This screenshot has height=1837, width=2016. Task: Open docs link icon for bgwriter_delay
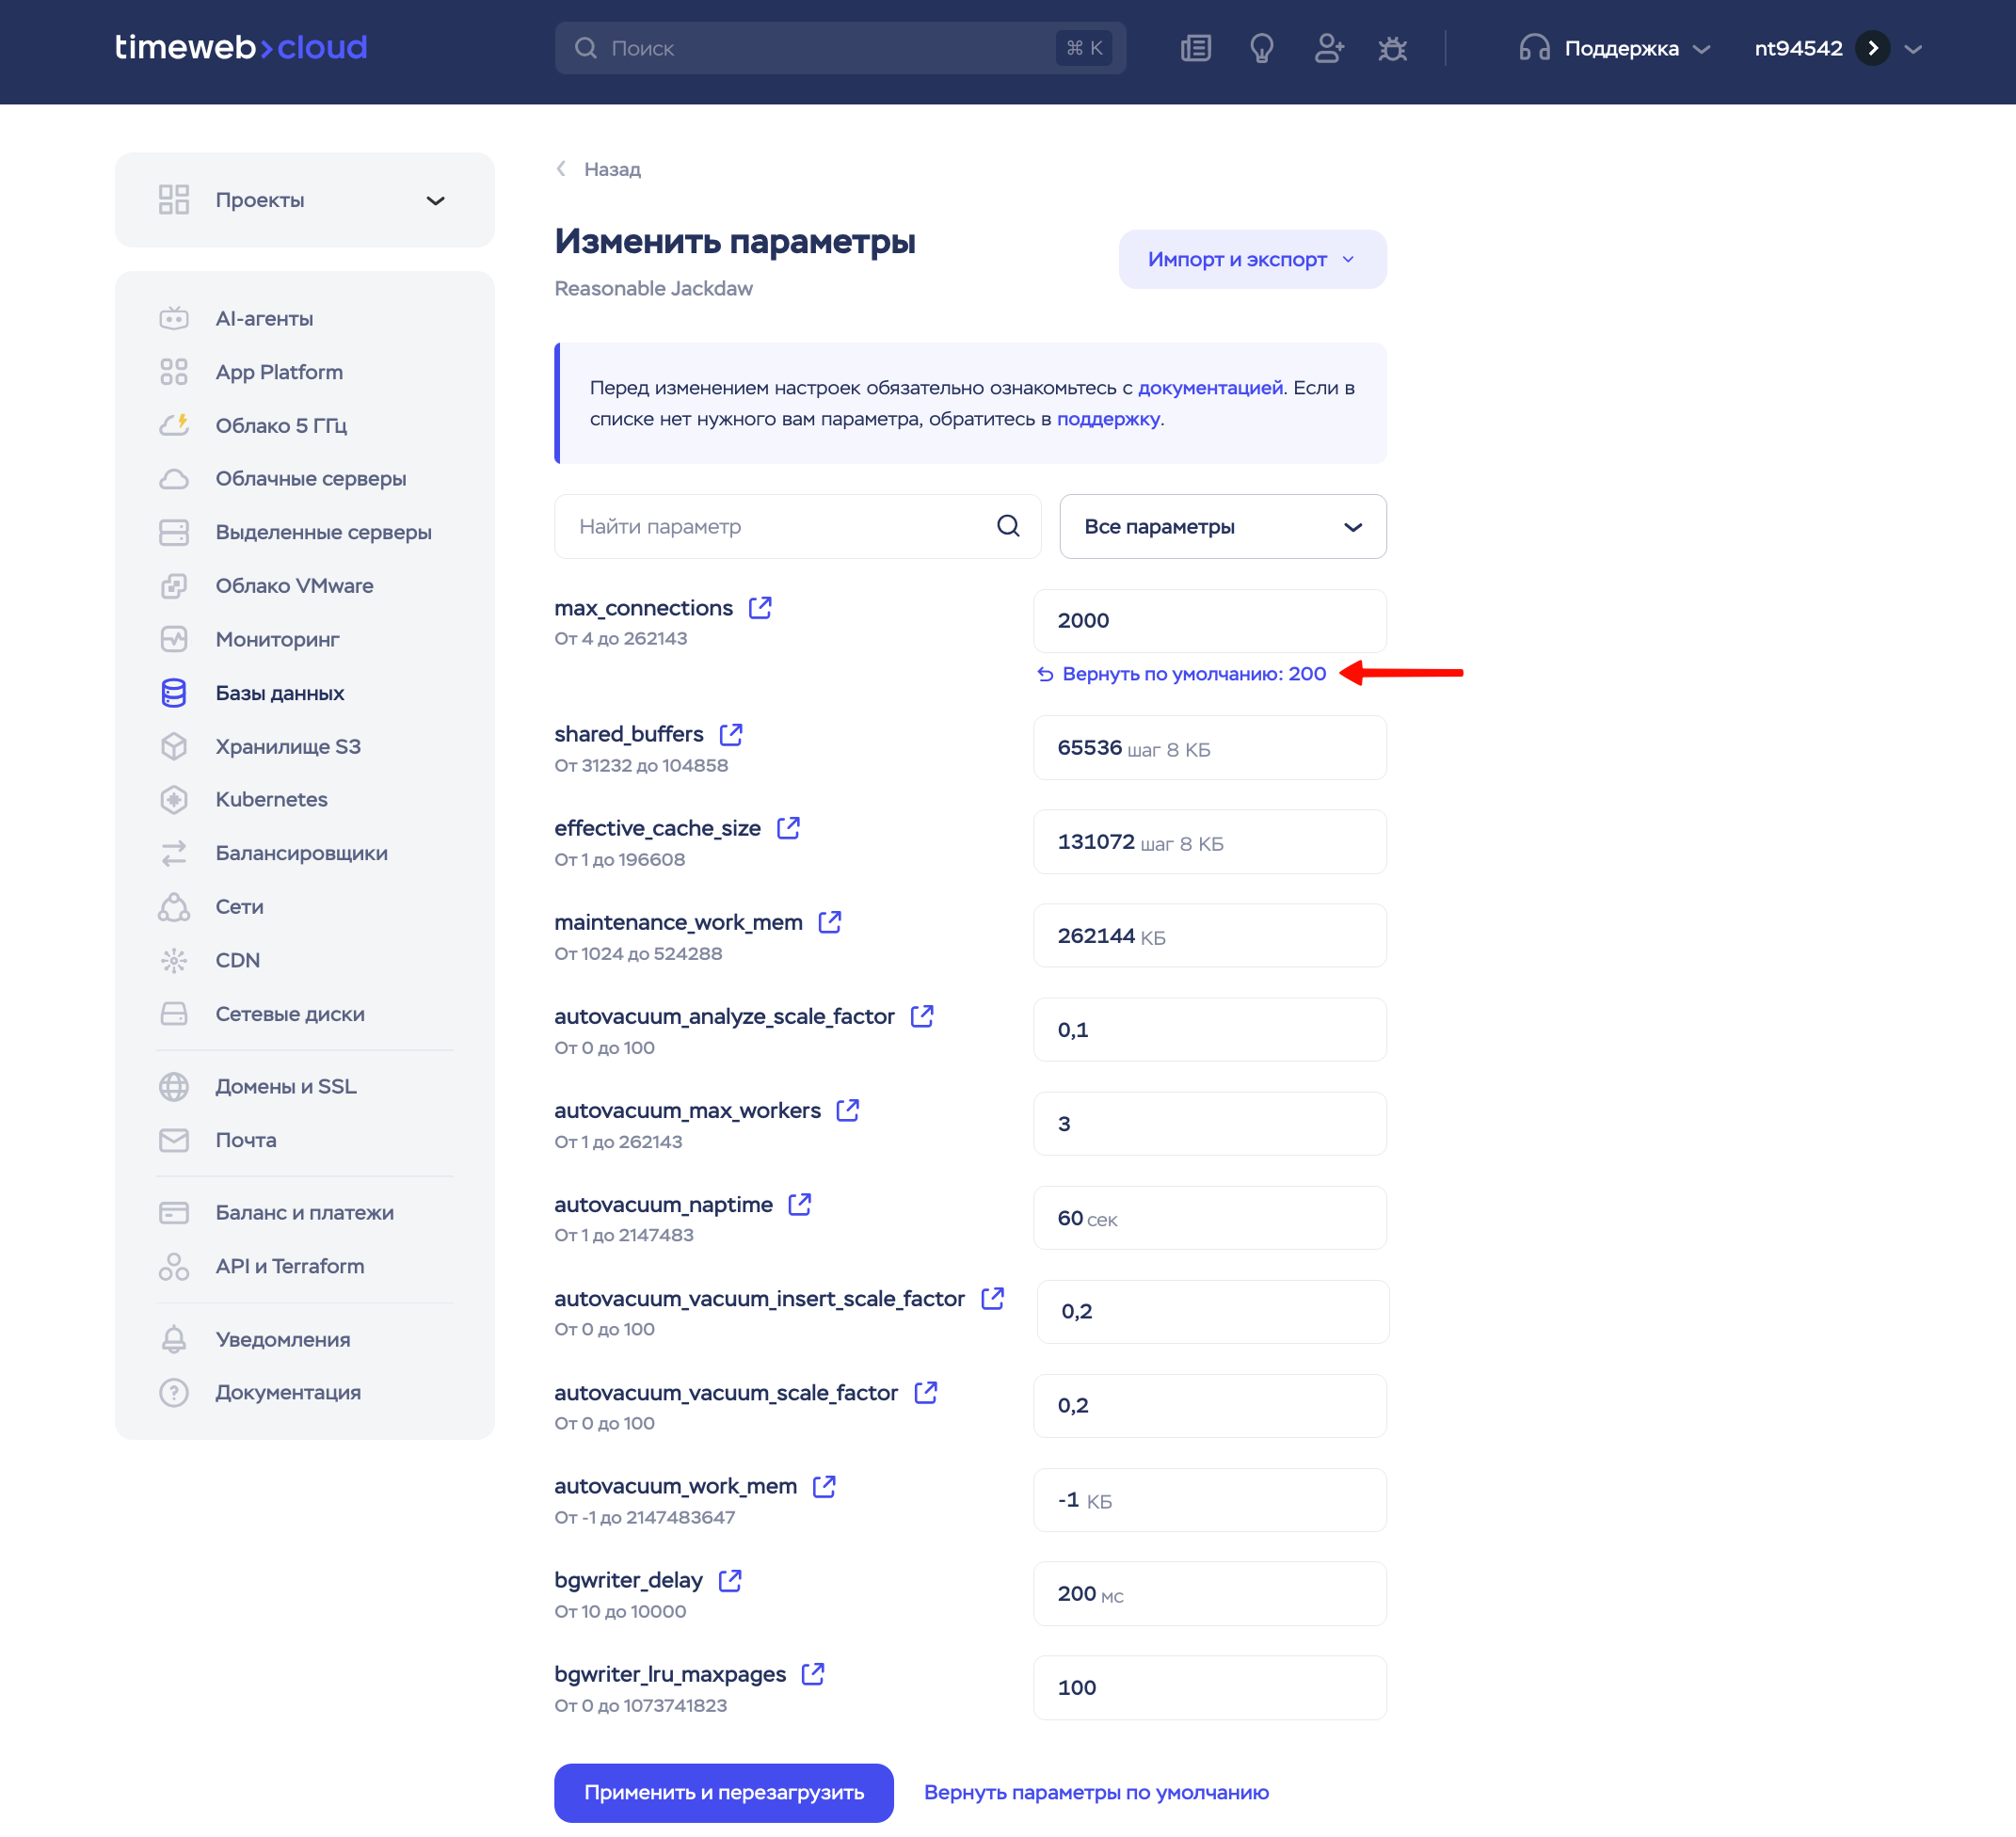730,1580
